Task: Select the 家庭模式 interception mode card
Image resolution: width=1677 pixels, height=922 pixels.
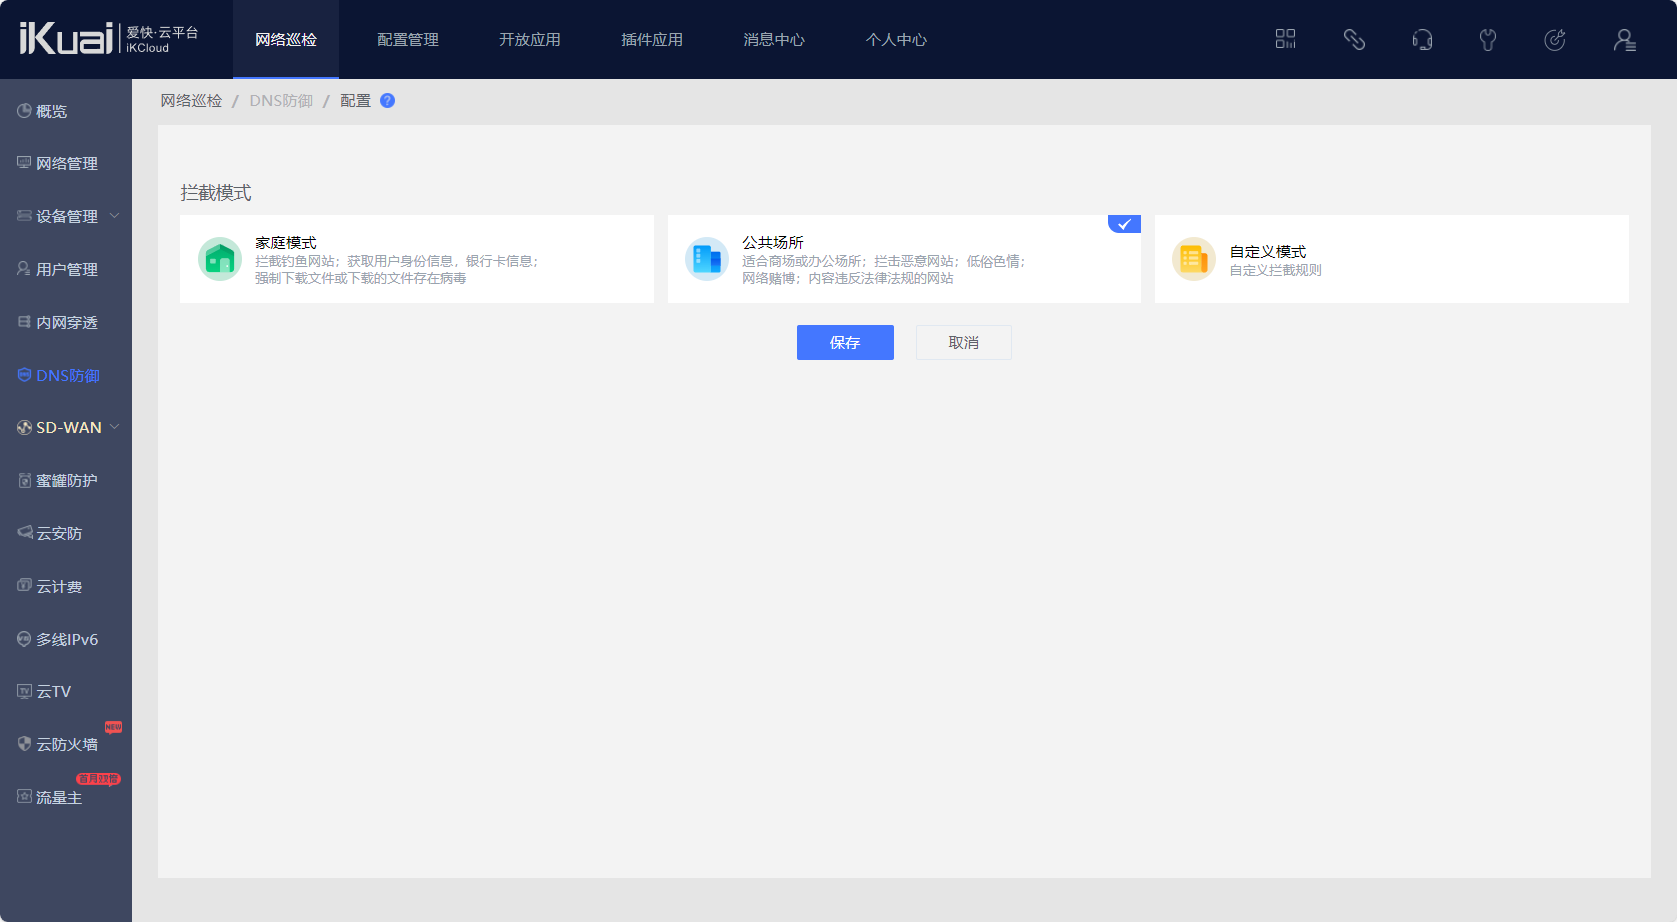Action: coord(417,259)
